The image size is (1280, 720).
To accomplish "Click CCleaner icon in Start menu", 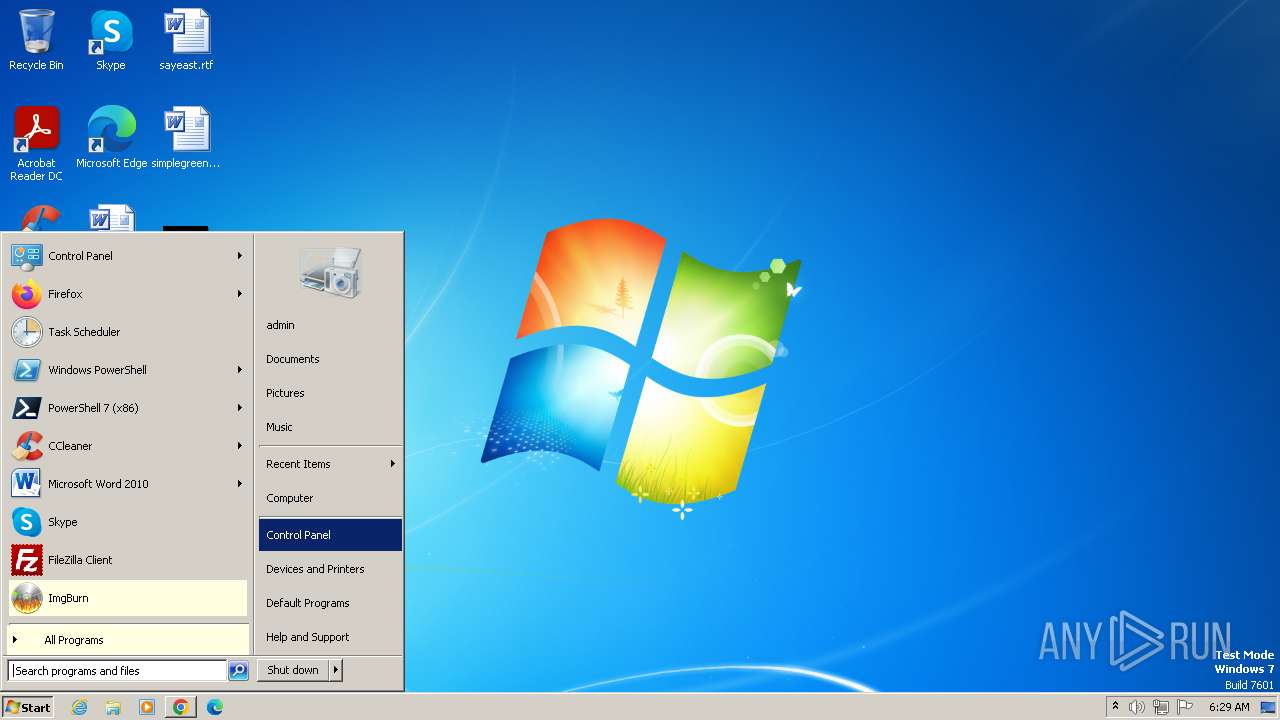I will coord(27,446).
